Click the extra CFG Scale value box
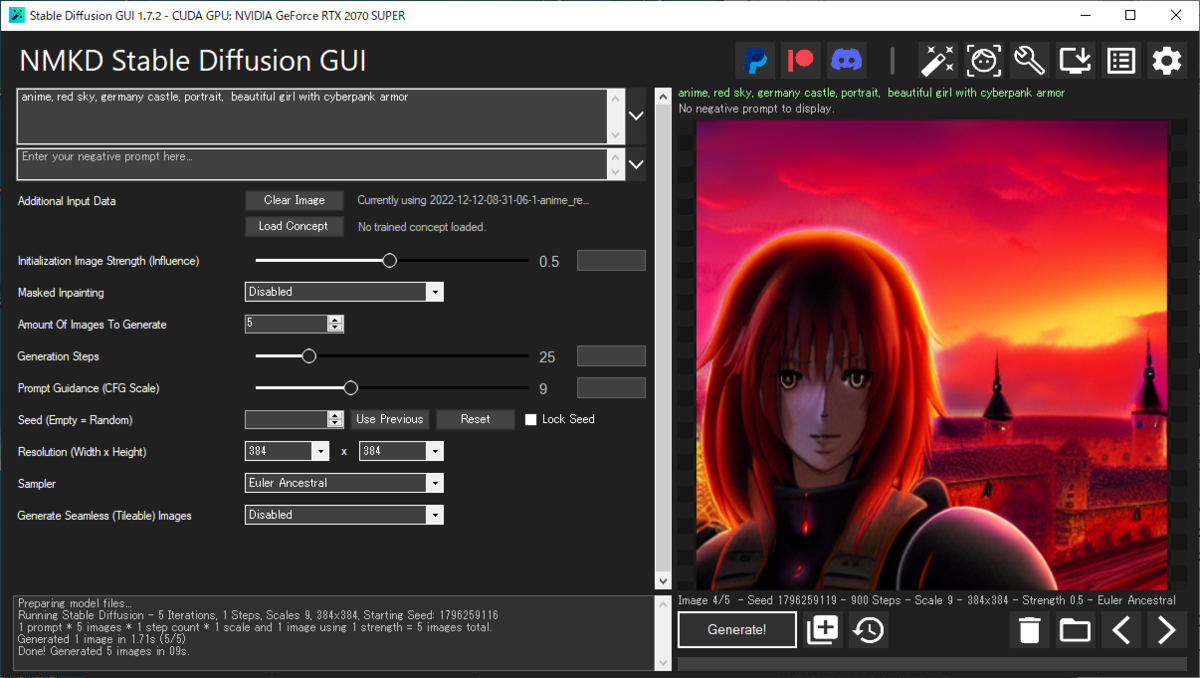Image resolution: width=1200 pixels, height=678 pixels. point(611,388)
